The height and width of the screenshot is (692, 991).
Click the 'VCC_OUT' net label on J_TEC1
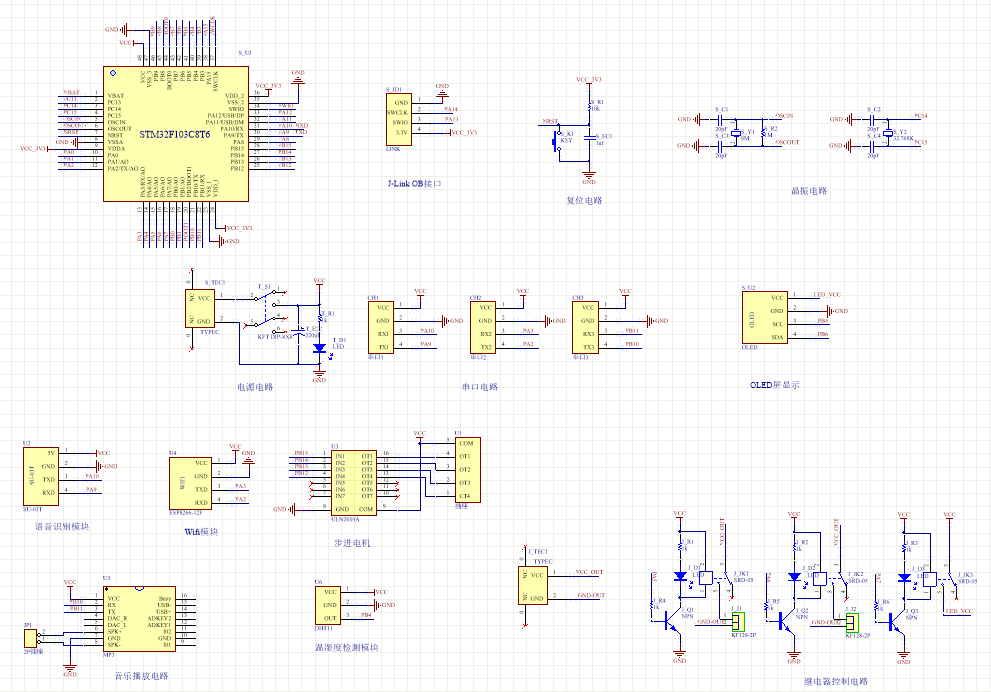pos(589,572)
